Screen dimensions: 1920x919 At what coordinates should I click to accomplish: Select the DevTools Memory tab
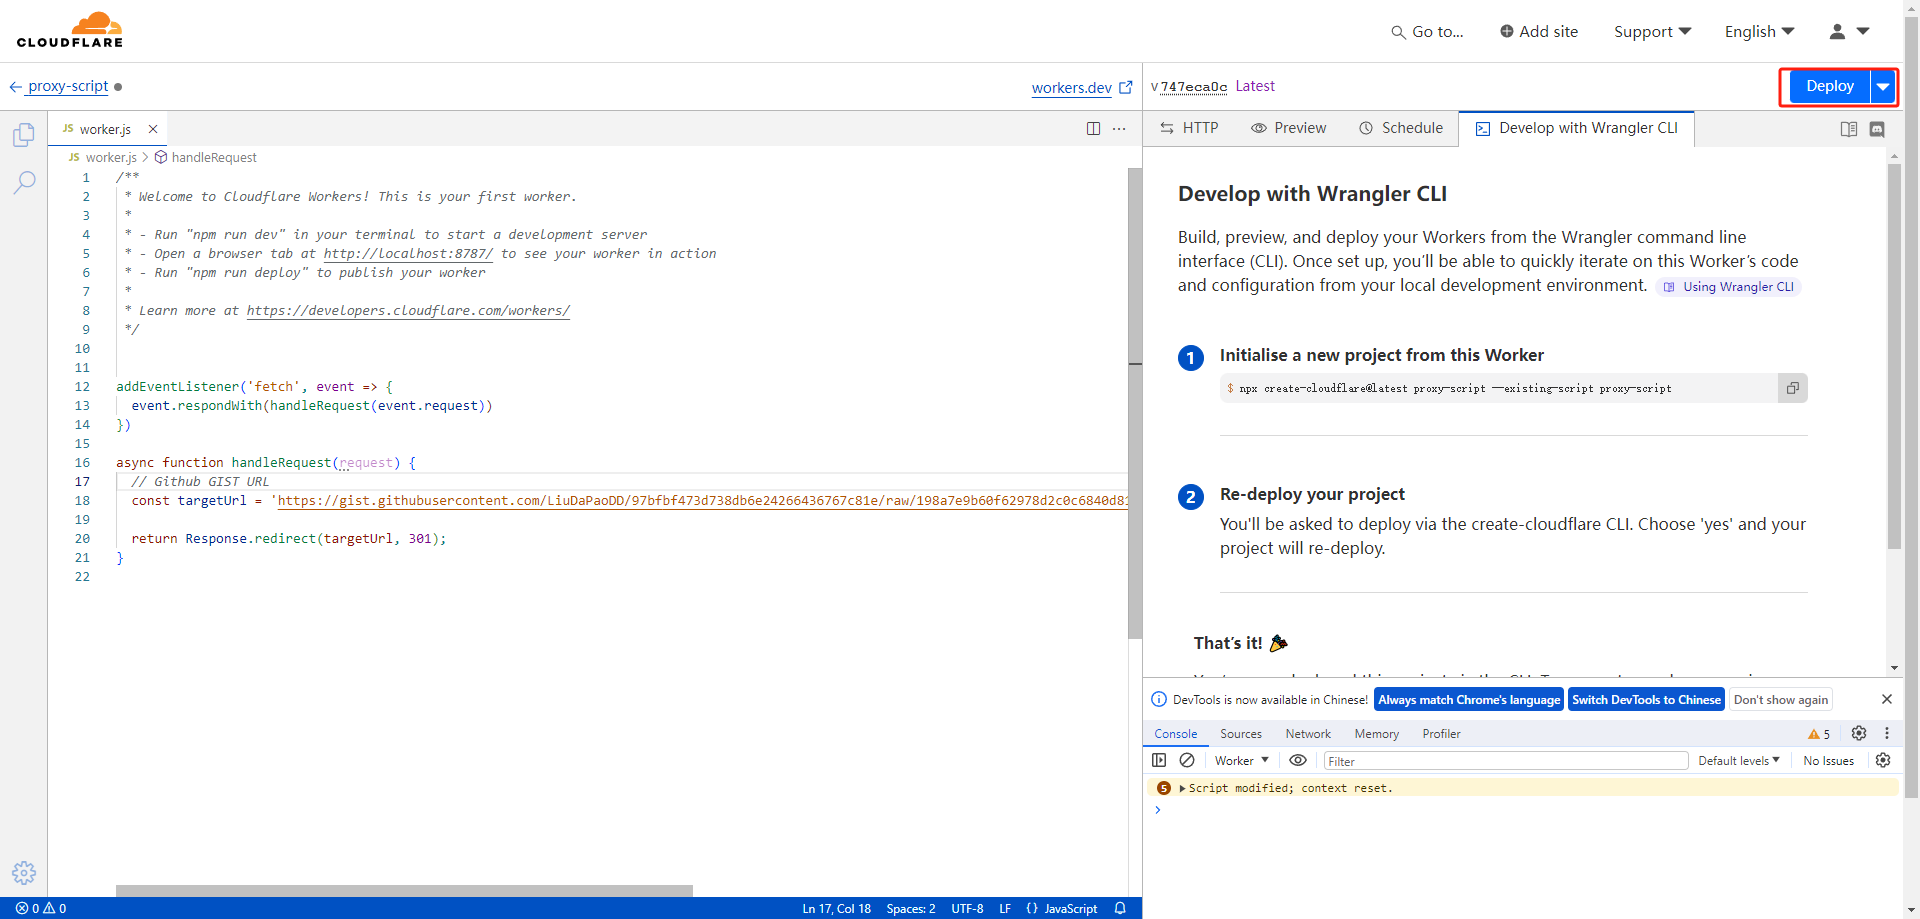pos(1376,734)
